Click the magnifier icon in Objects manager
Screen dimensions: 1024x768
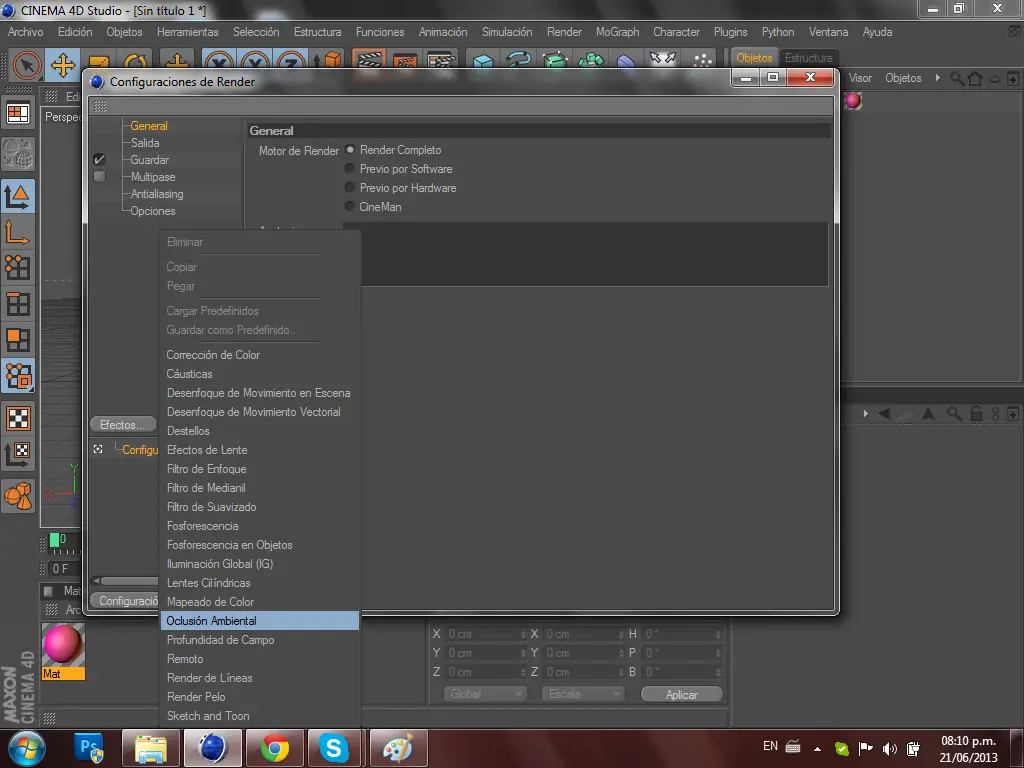[957, 79]
